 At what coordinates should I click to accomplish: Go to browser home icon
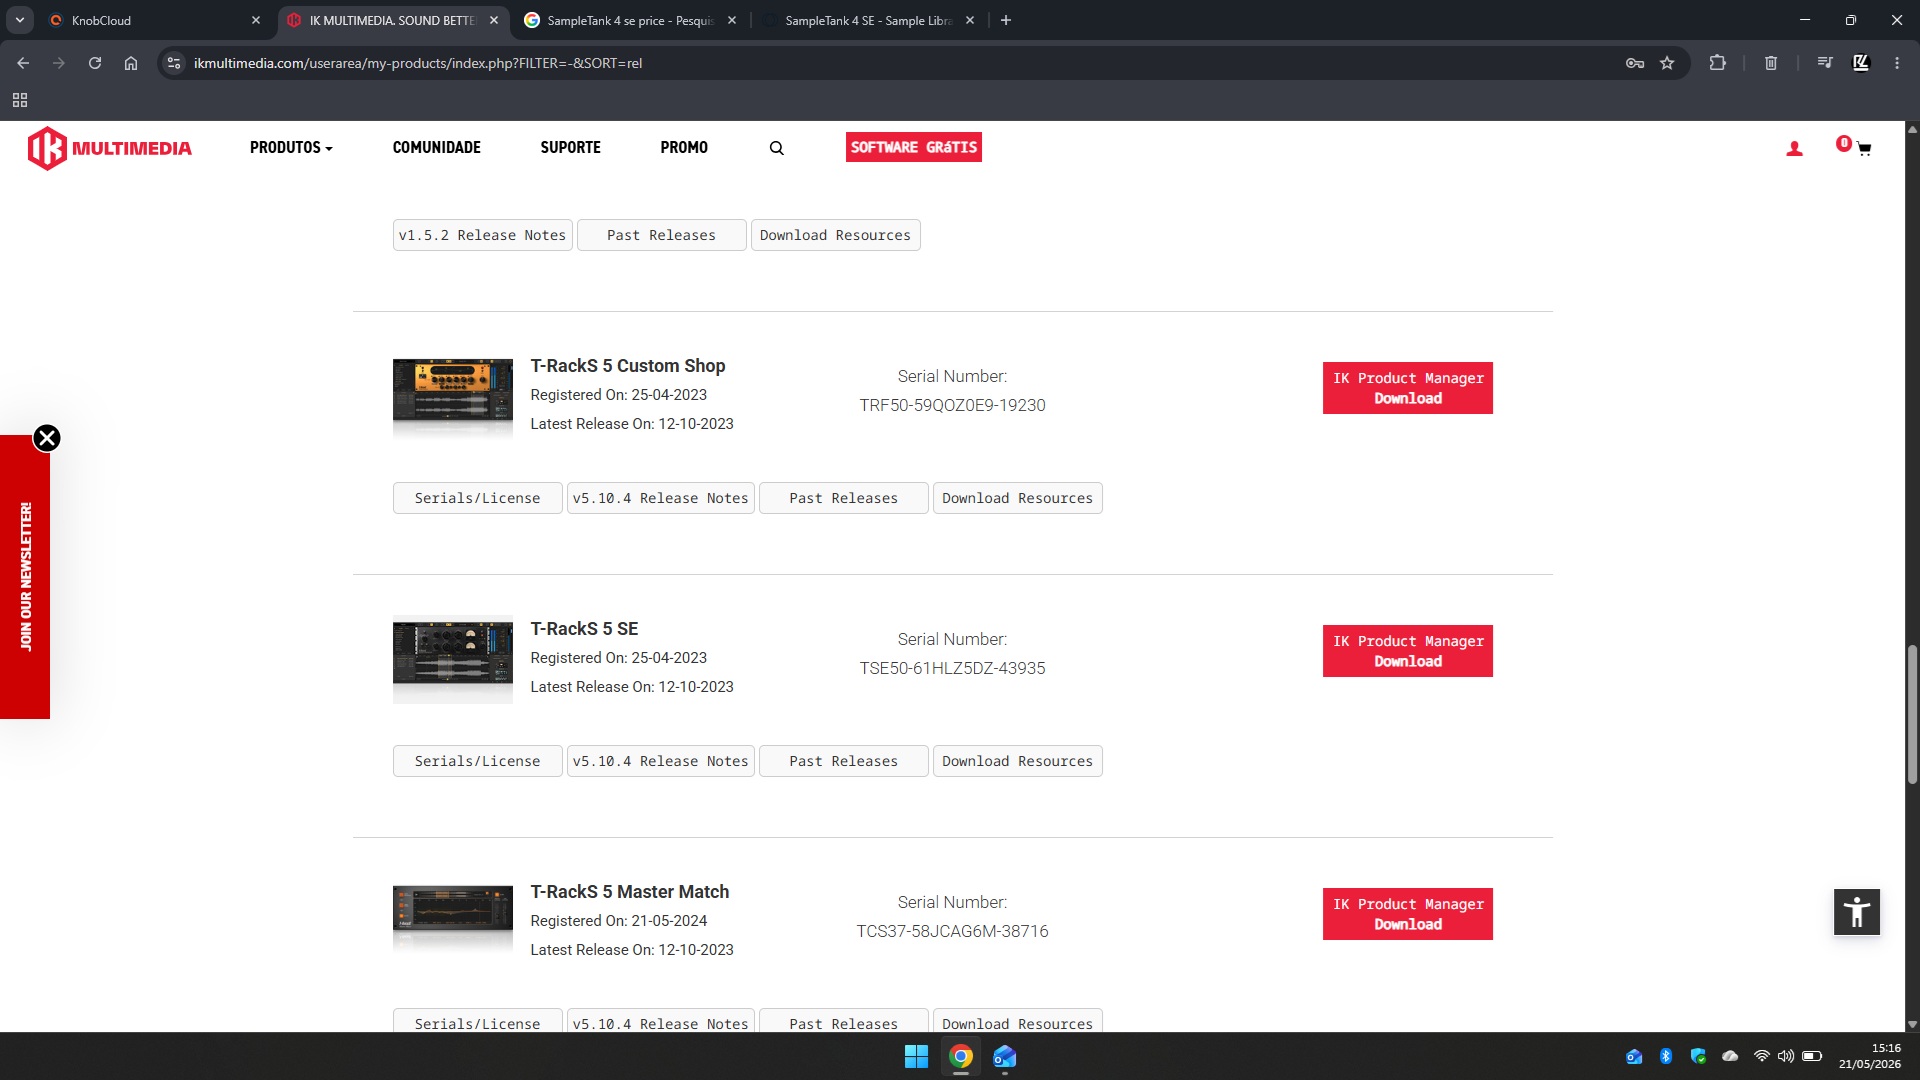coord(131,63)
